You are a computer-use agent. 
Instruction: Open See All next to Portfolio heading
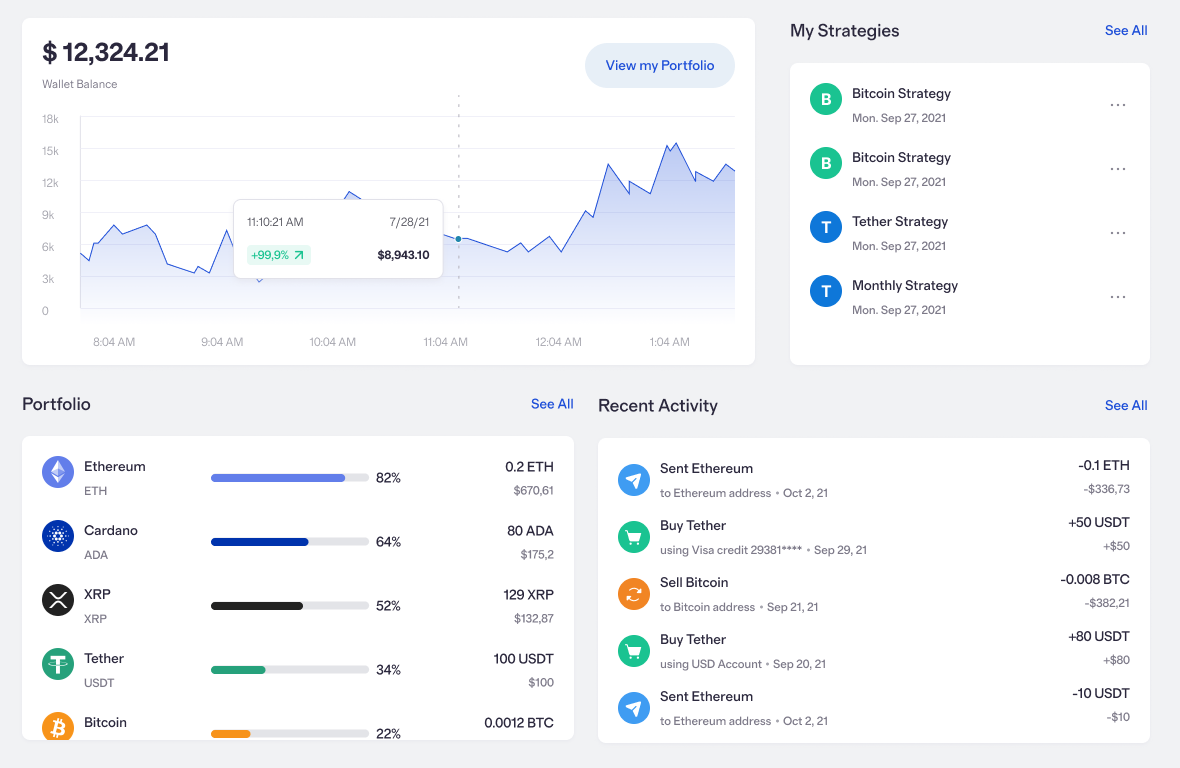coord(552,404)
